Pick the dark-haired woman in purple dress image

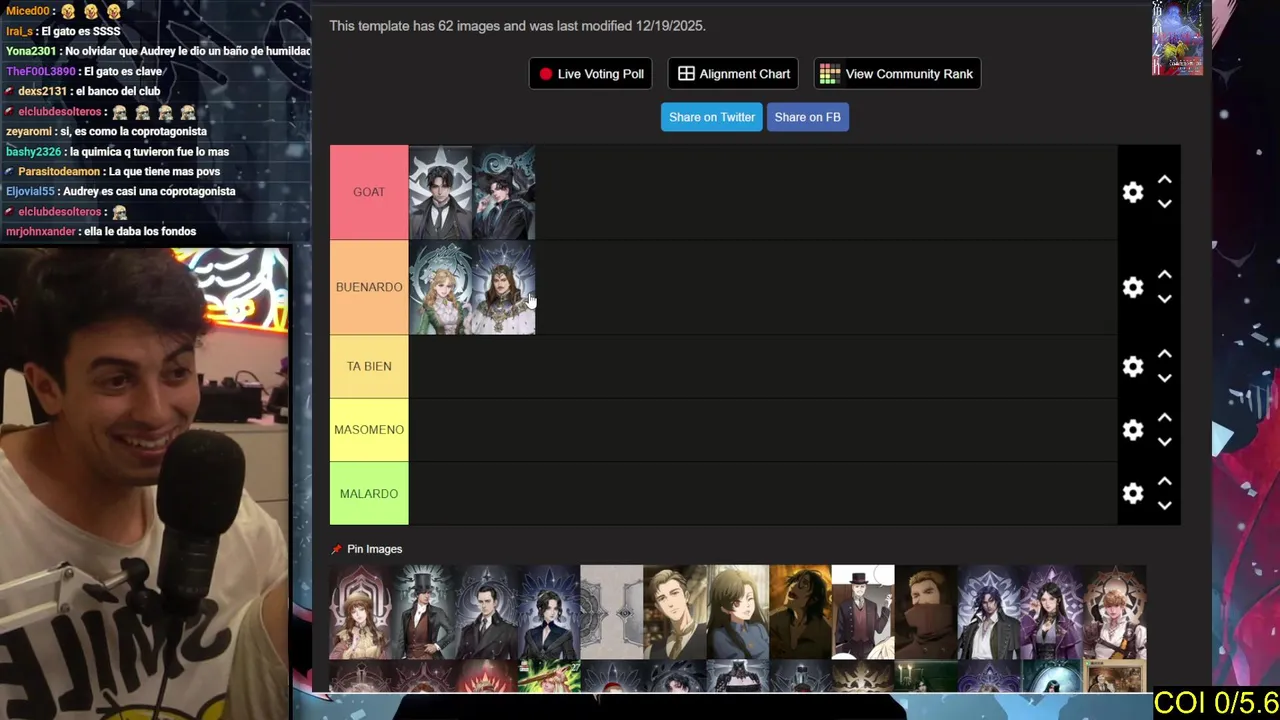(1051, 612)
